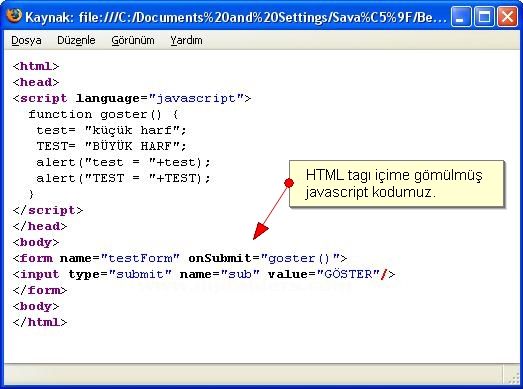Click the closing </script> tag line
This screenshot has width=523, height=389.
[48, 210]
